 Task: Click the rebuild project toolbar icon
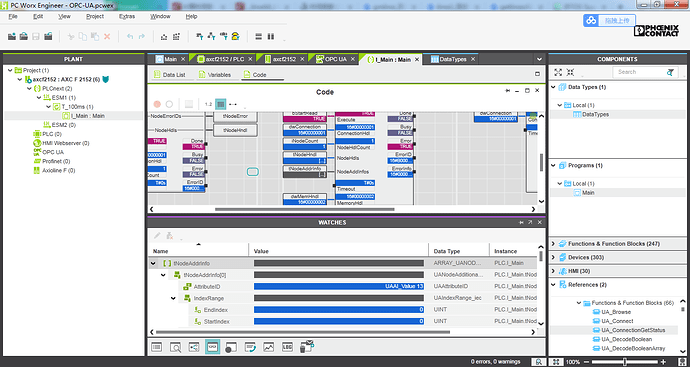176,37
